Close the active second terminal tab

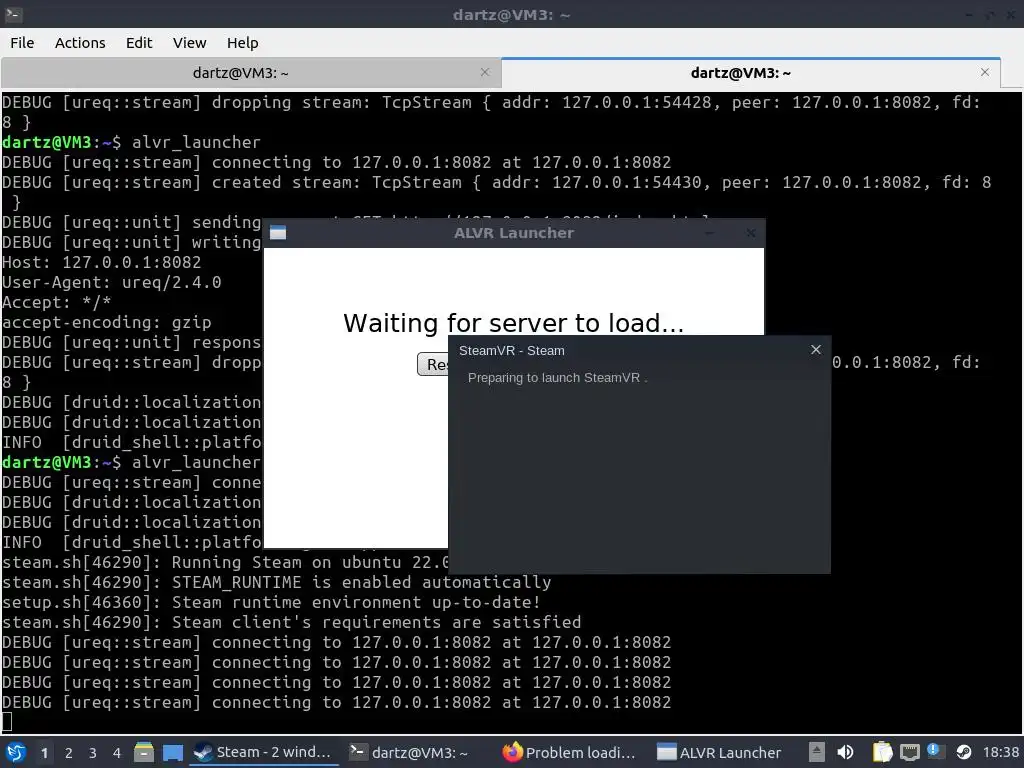tap(985, 72)
